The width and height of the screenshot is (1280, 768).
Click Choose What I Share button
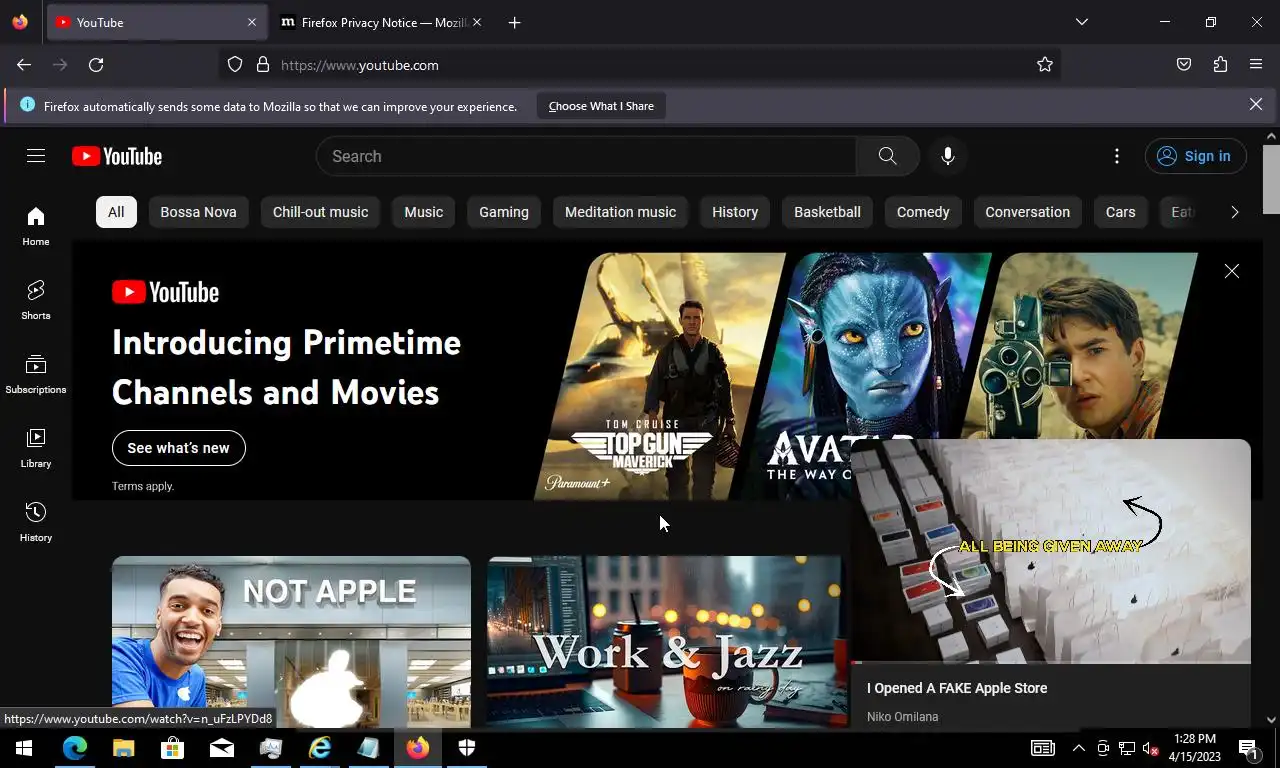coord(601,106)
